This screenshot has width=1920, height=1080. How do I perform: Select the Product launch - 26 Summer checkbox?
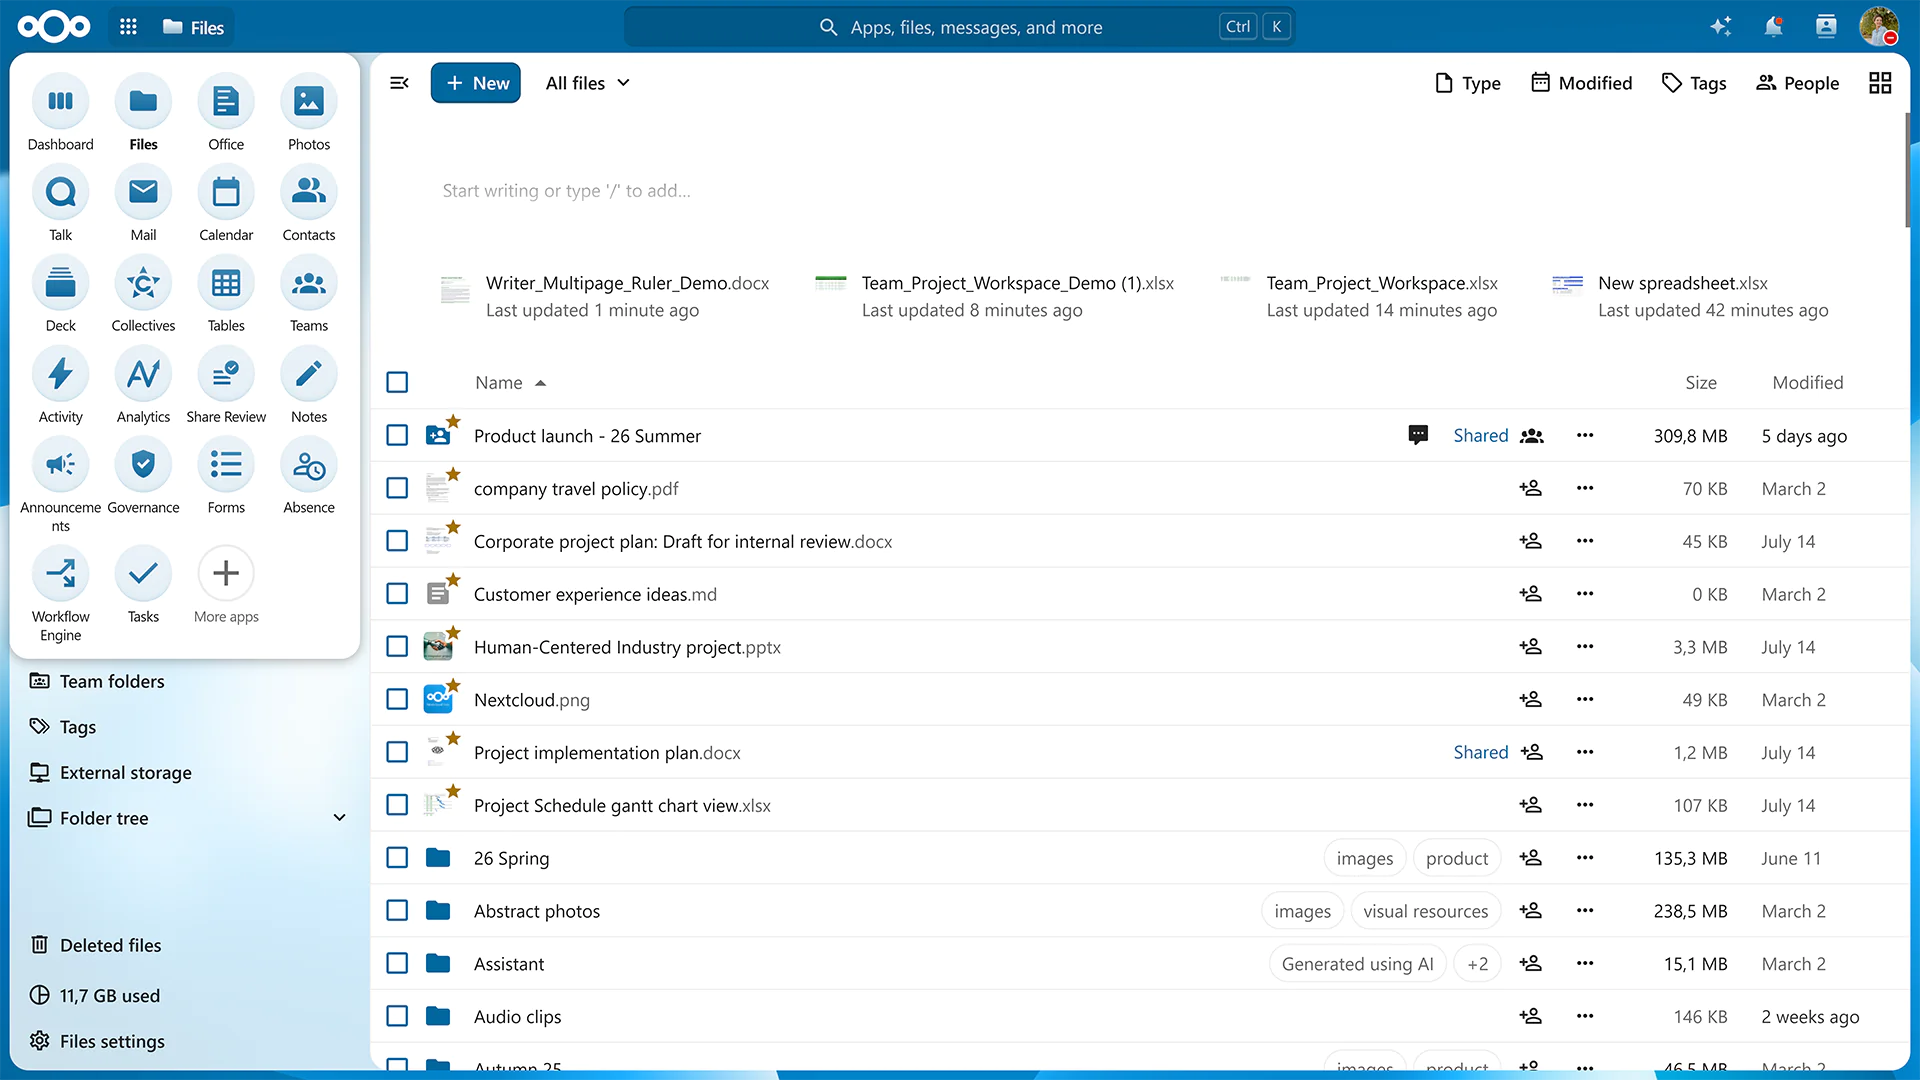point(397,435)
